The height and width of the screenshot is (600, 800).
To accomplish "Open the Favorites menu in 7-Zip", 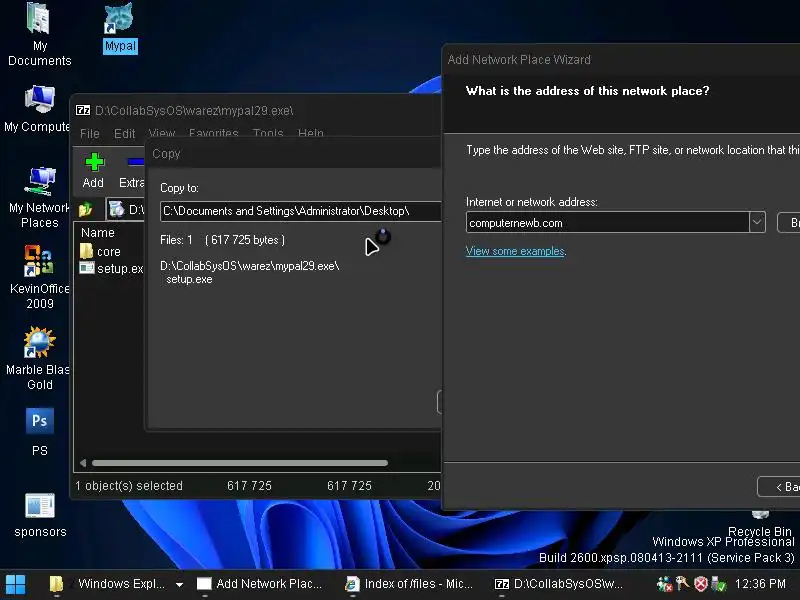I will [x=213, y=134].
